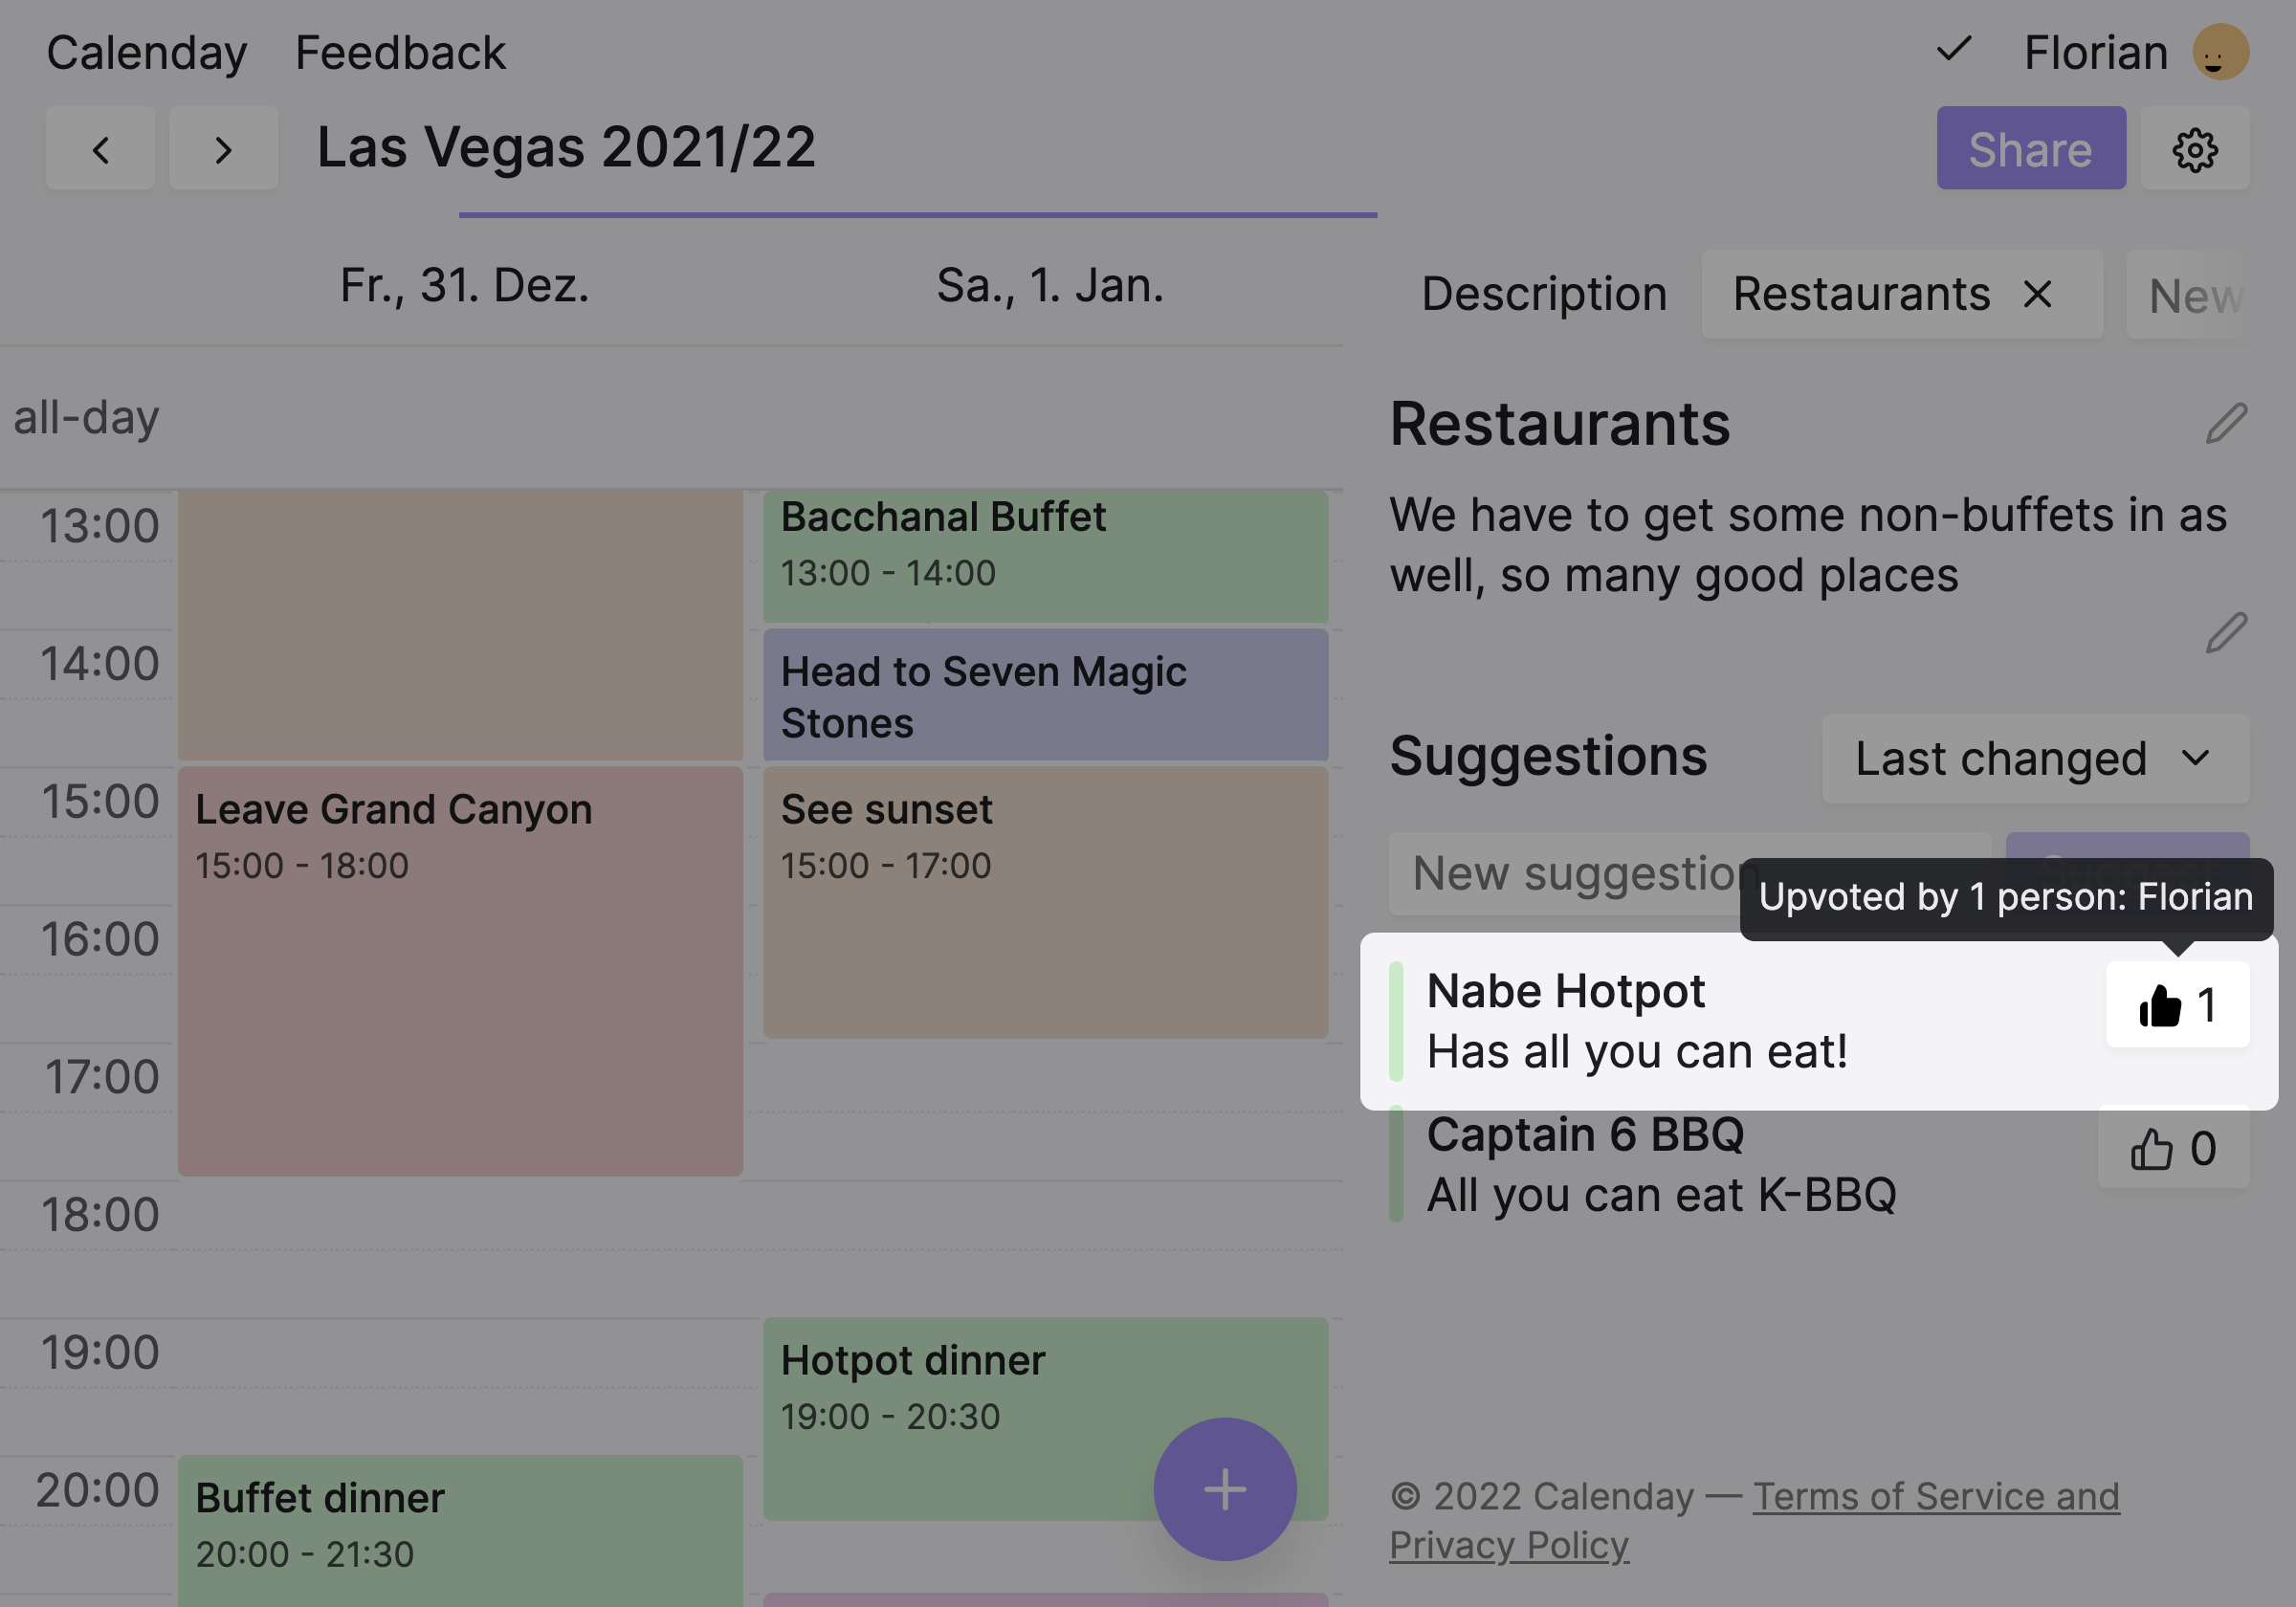Edit the Restaurants title pencil icon
The image size is (2296, 1607).
(x=2226, y=423)
